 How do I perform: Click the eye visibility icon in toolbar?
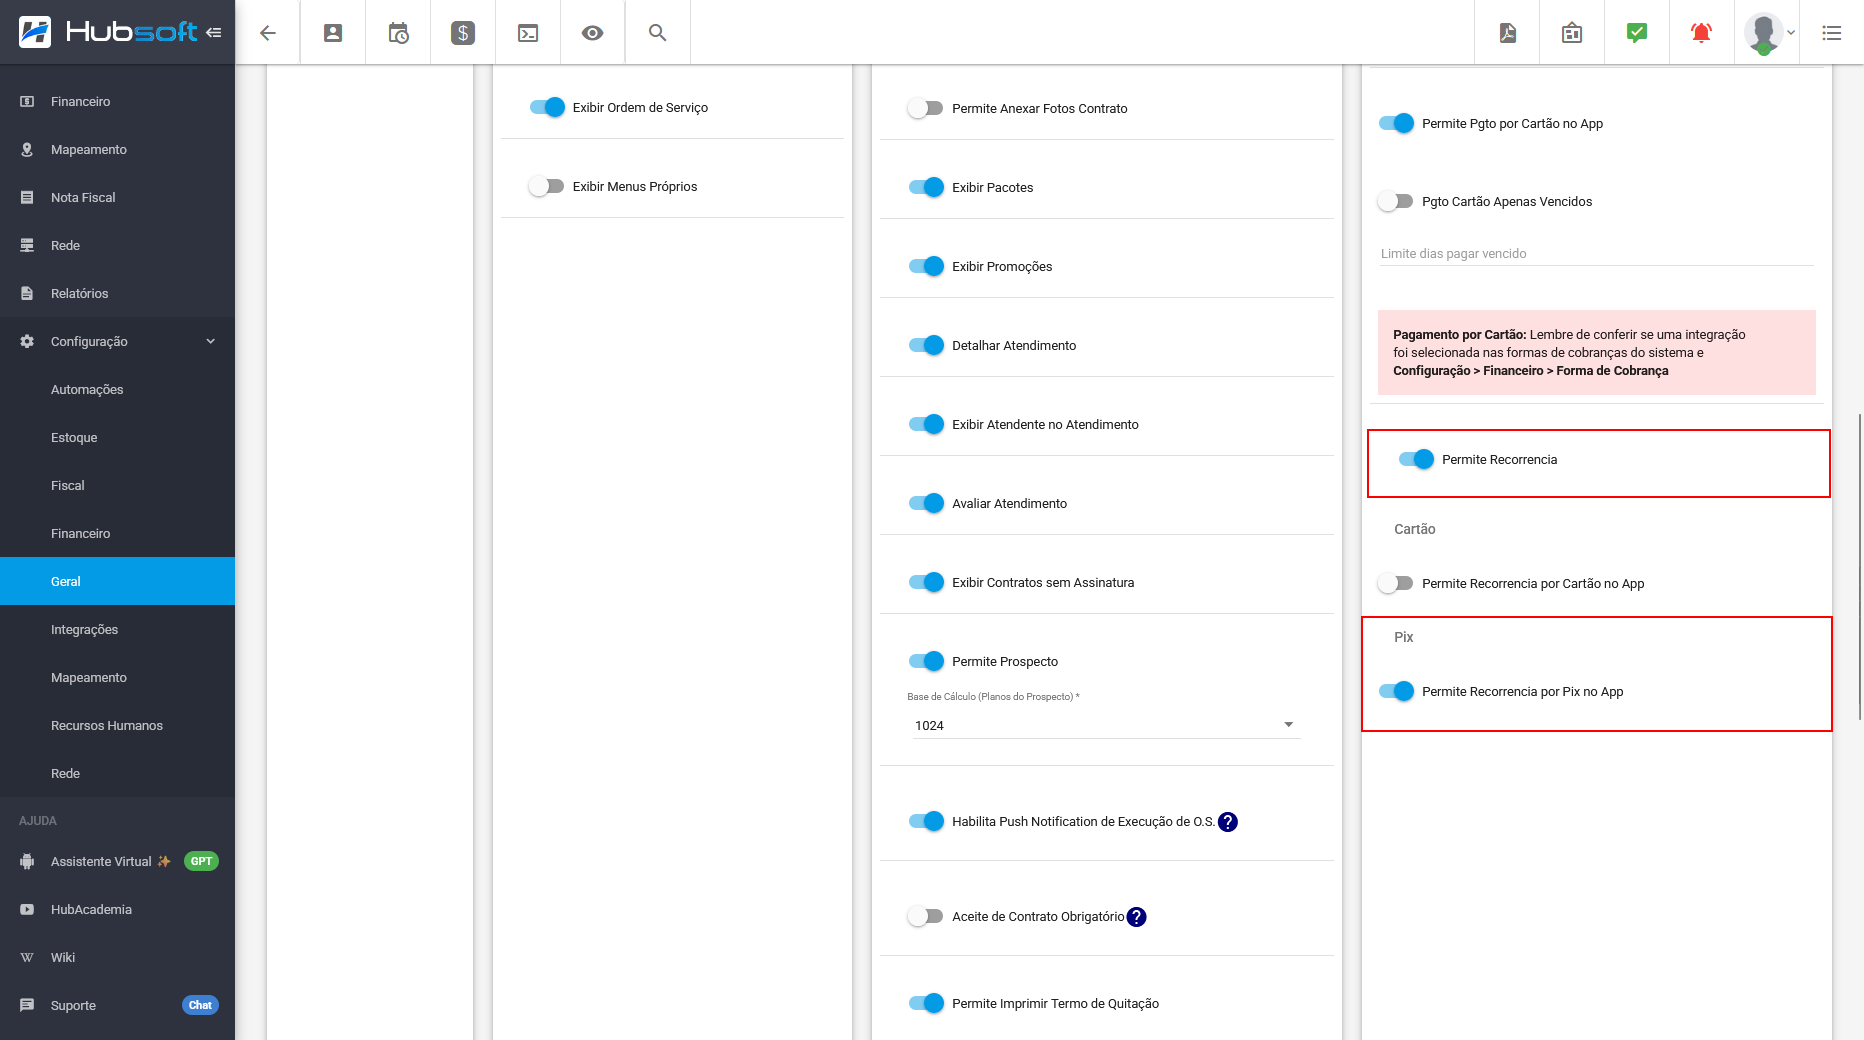[x=592, y=33]
